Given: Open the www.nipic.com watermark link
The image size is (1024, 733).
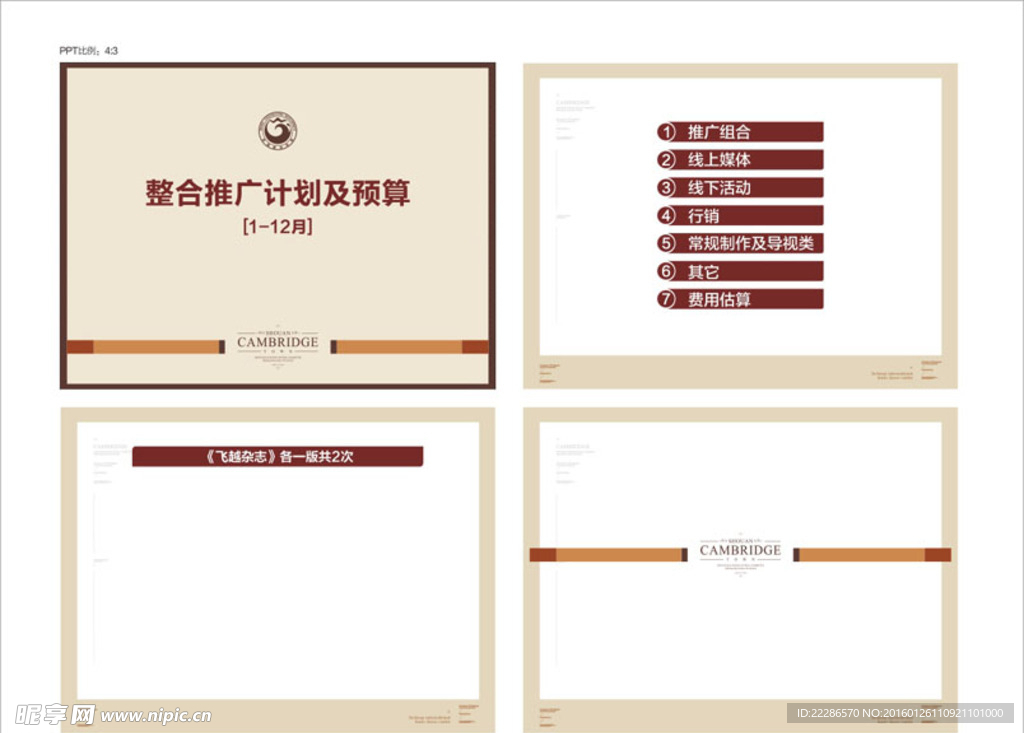Looking at the screenshot, I should [x=156, y=715].
